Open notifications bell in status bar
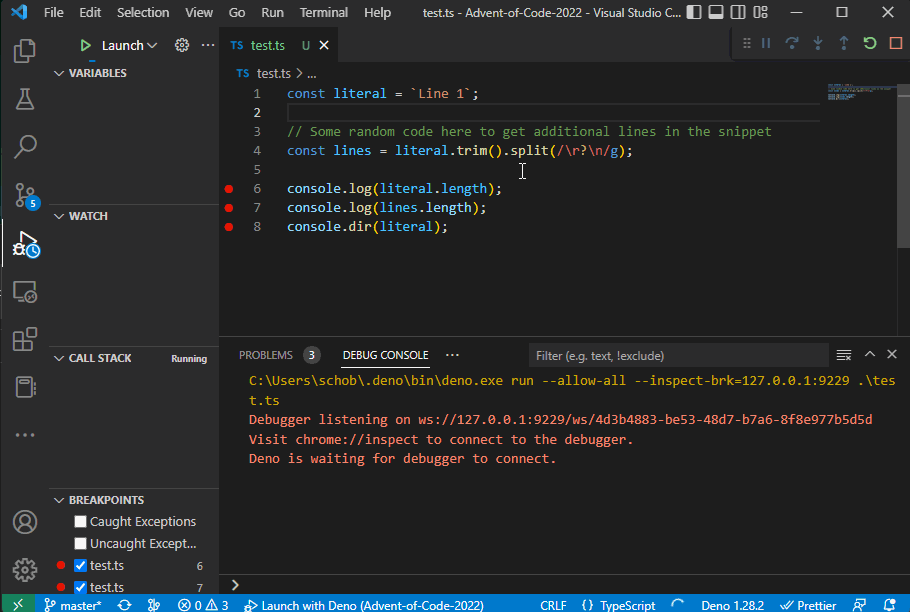 pos(889,605)
